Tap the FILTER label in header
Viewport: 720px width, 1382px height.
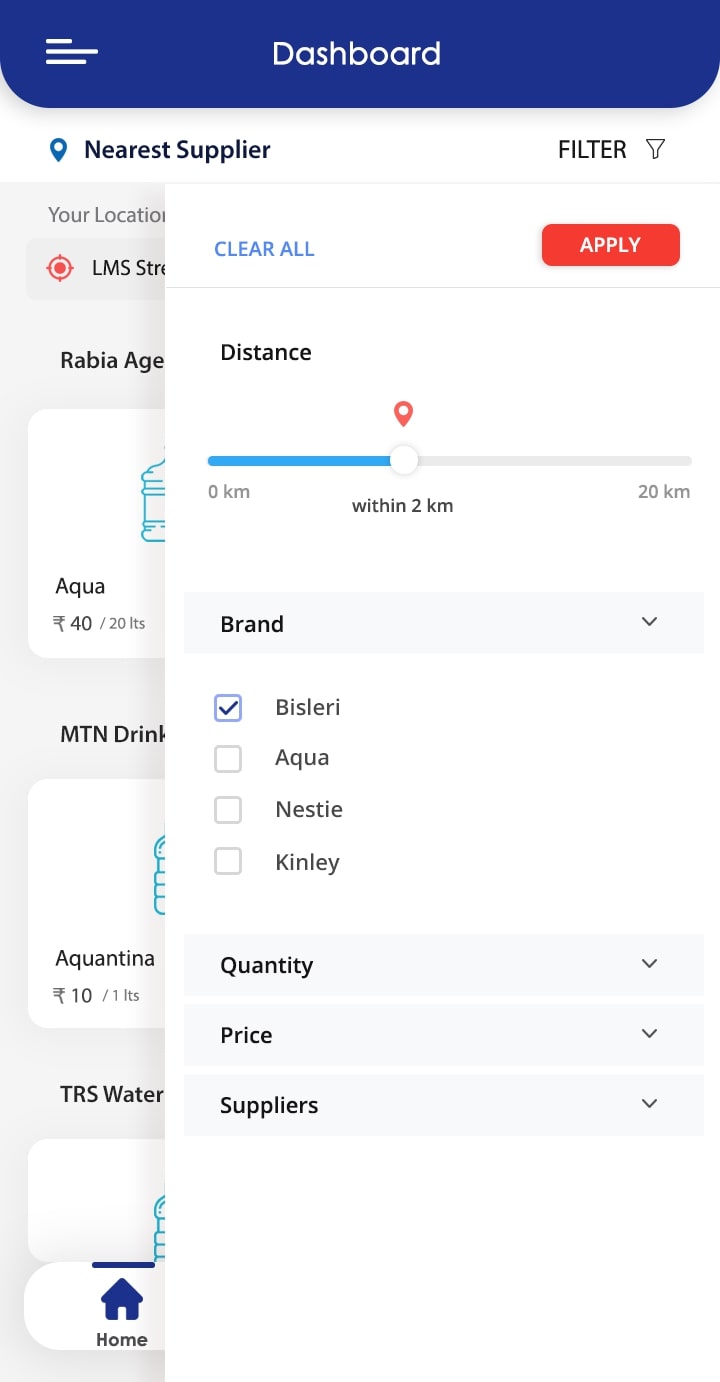coord(592,150)
